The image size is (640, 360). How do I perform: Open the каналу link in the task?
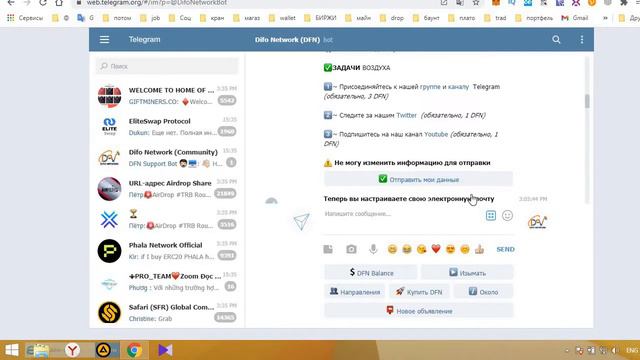click(458, 87)
